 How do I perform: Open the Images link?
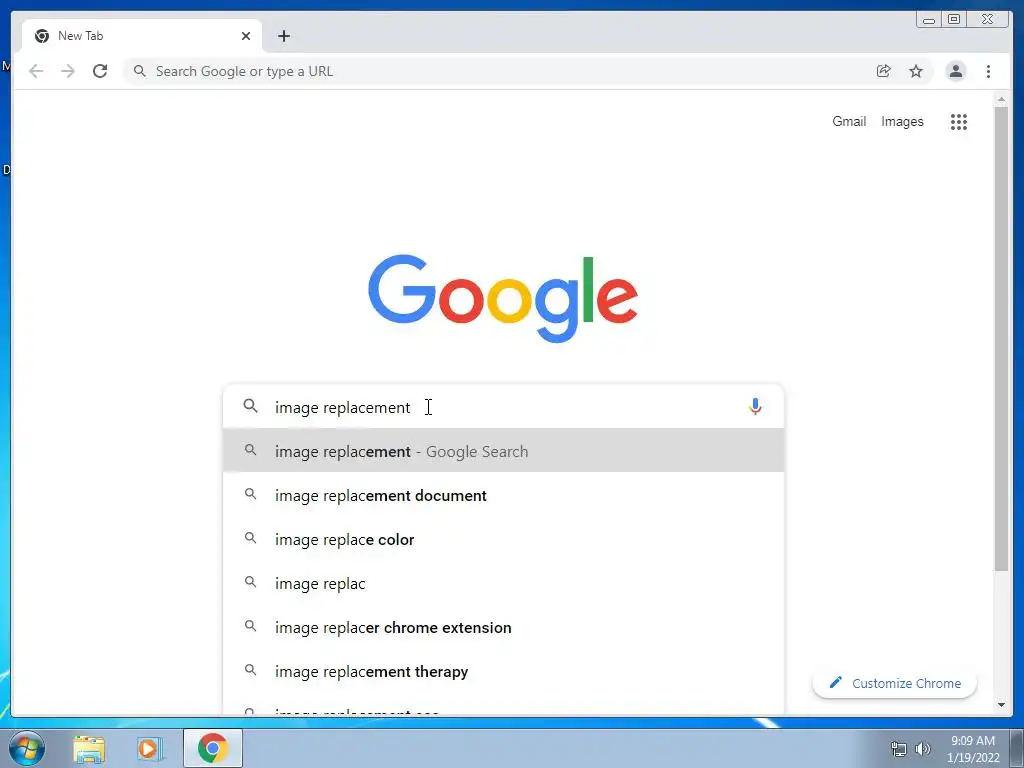point(902,121)
